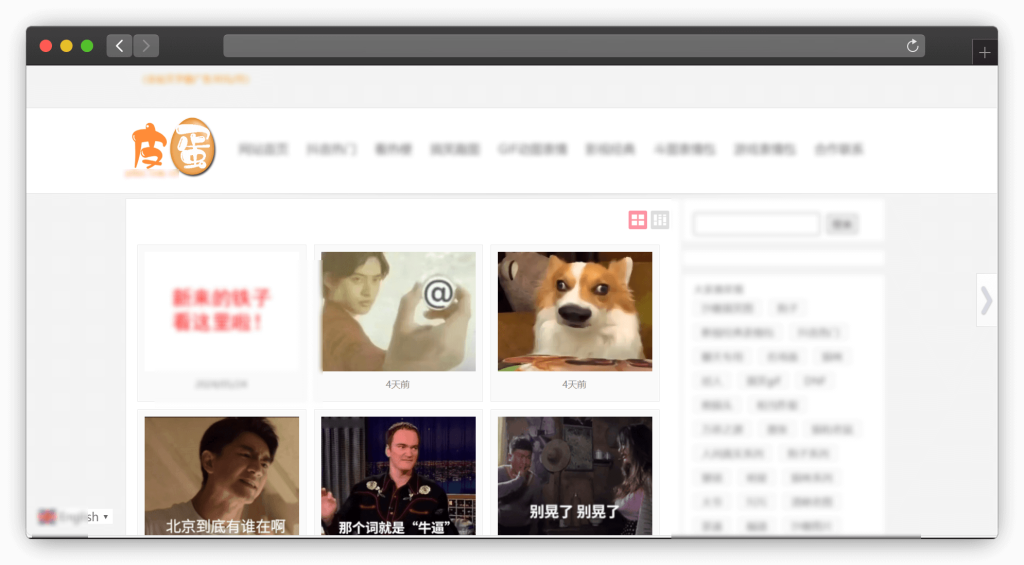
Task: Click 4天前 under the @ meme
Action: [398, 385]
